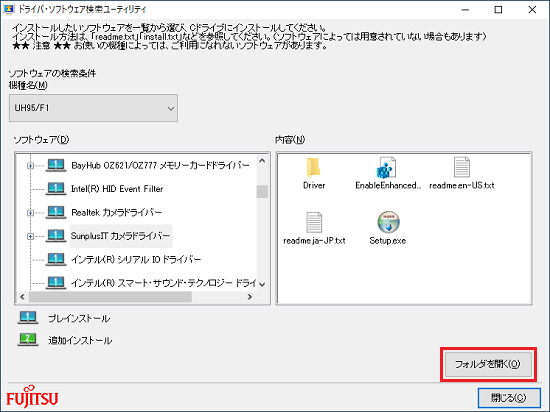The width and height of the screenshot is (550, 412).
Task: Select BayHub OZ621/OZ777 メモリーカードドライバー row
Action: 160,165
